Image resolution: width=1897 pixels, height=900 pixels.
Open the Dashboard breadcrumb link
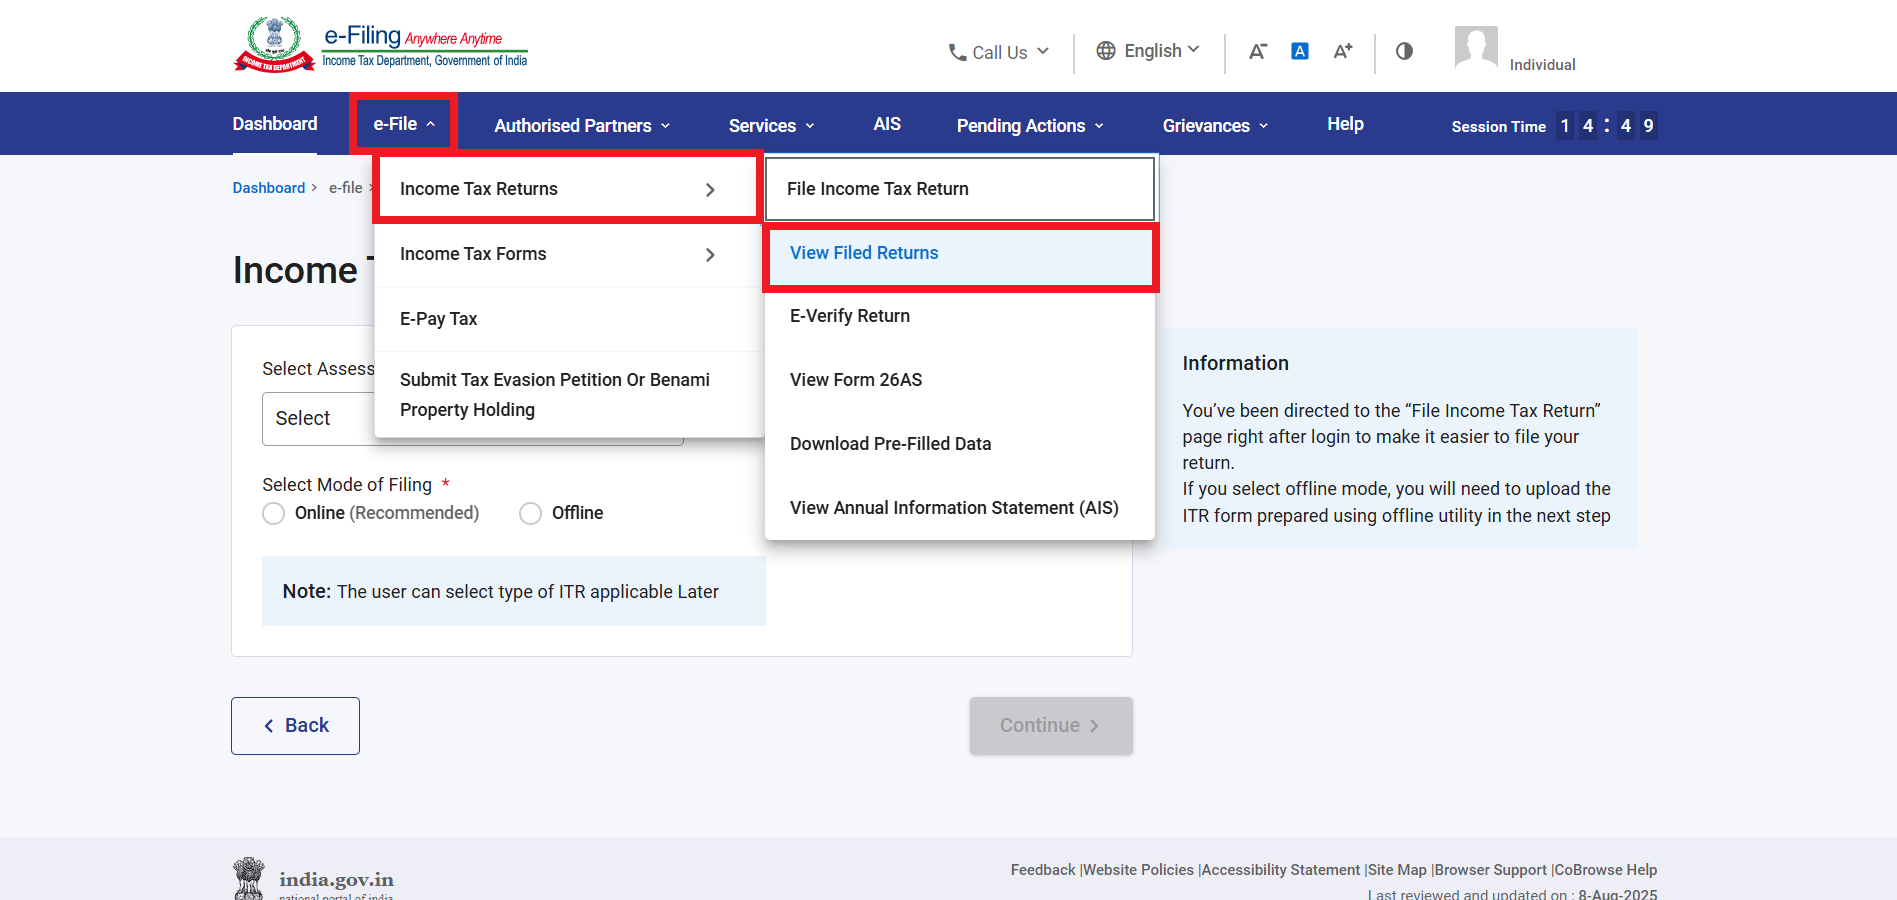[x=268, y=188]
